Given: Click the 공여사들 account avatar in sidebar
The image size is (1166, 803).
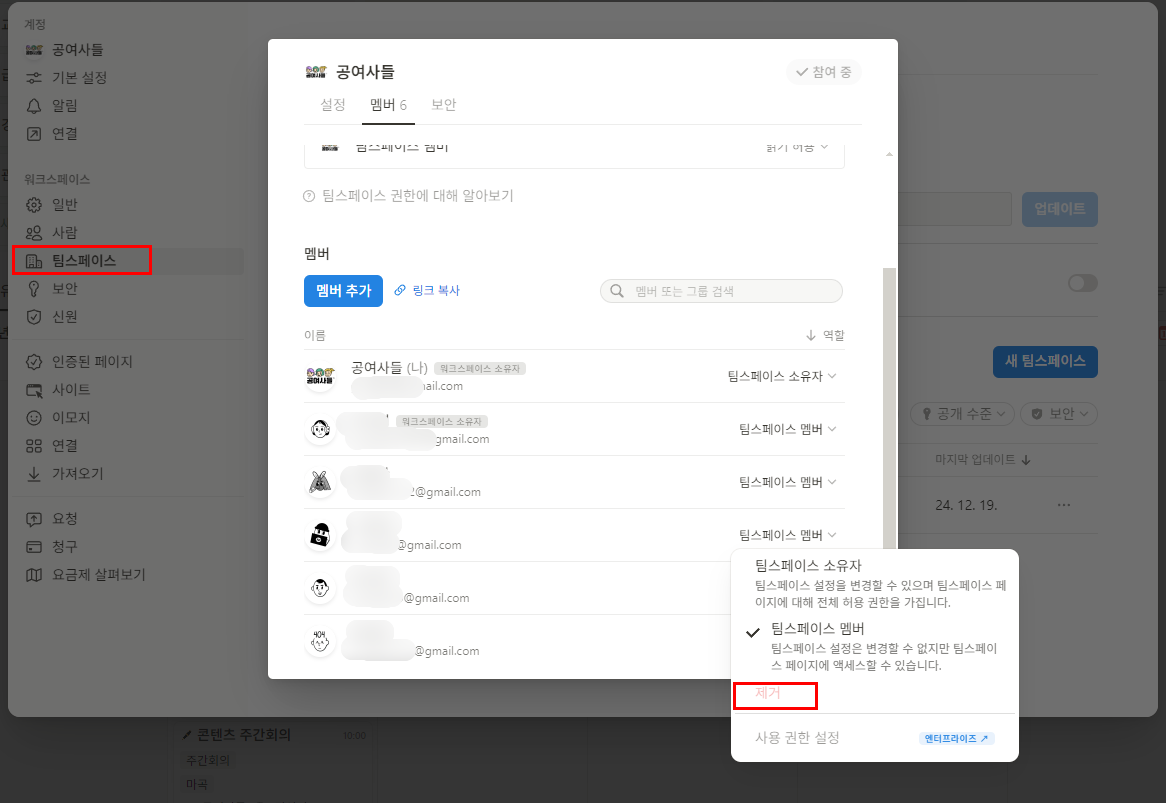Looking at the screenshot, I should pos(33,50).
